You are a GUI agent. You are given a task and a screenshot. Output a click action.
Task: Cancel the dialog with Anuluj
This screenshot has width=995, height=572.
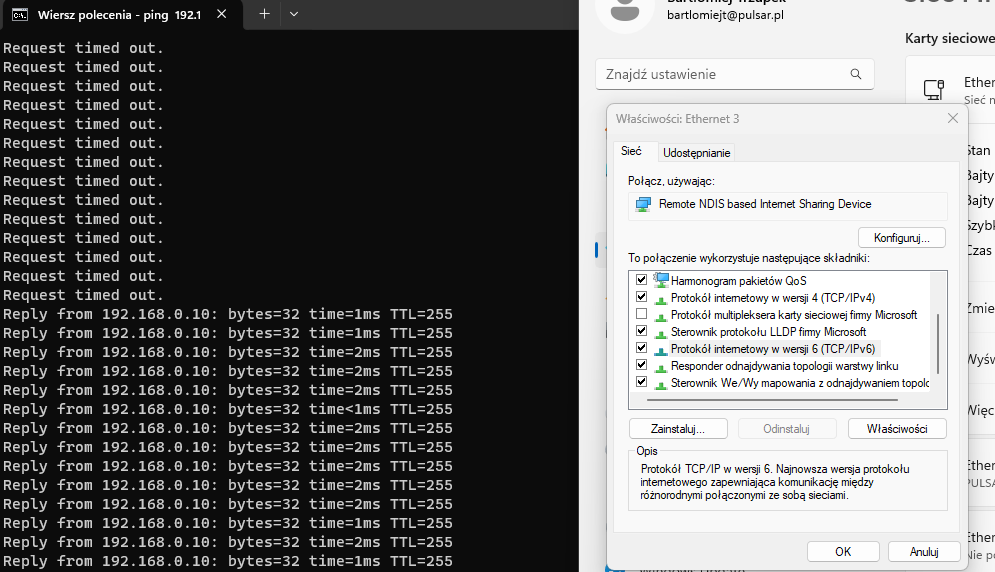point(923,551)
